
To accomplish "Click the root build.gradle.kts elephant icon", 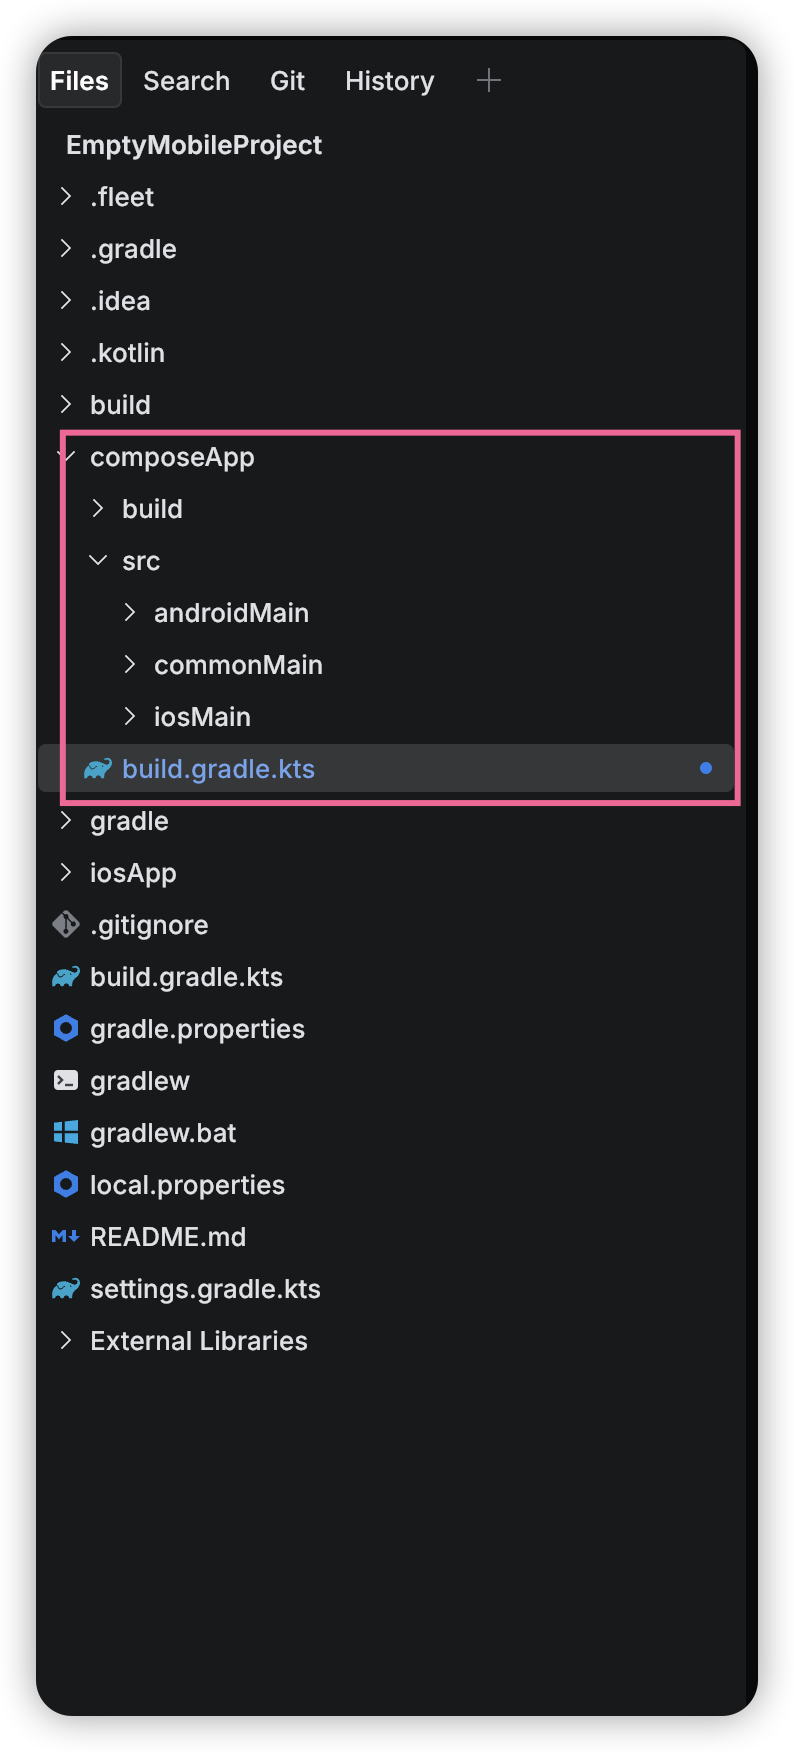I will [66, 977].
